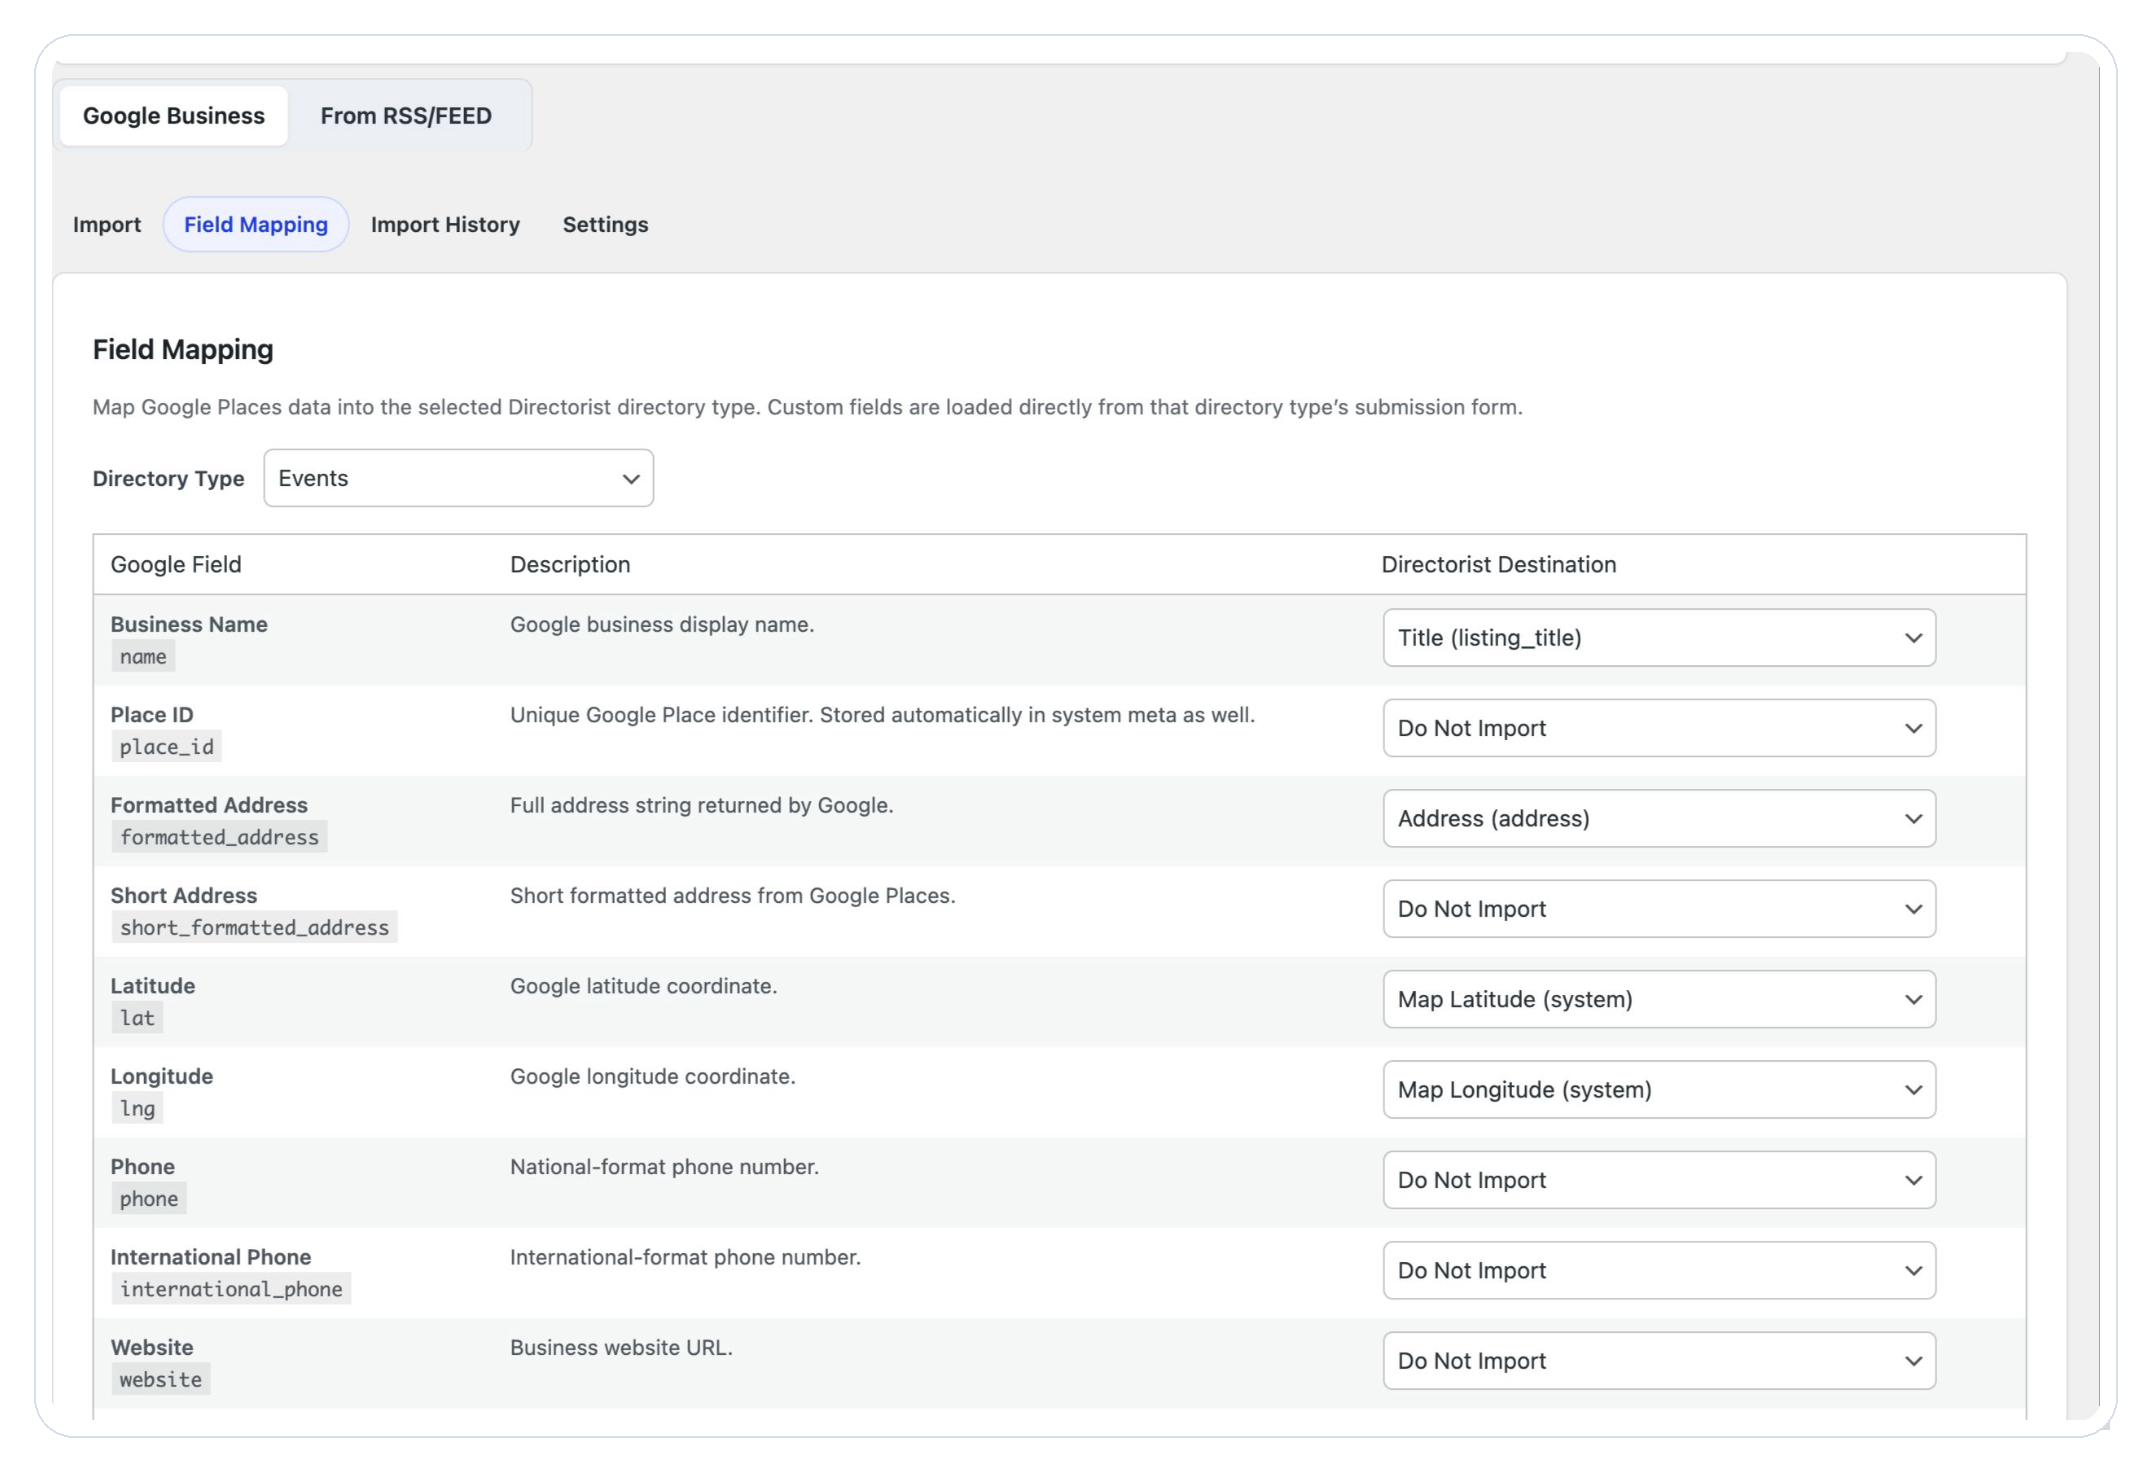Click the 'formatted_address' field code

pyautogui.click(x=219, y=837)
